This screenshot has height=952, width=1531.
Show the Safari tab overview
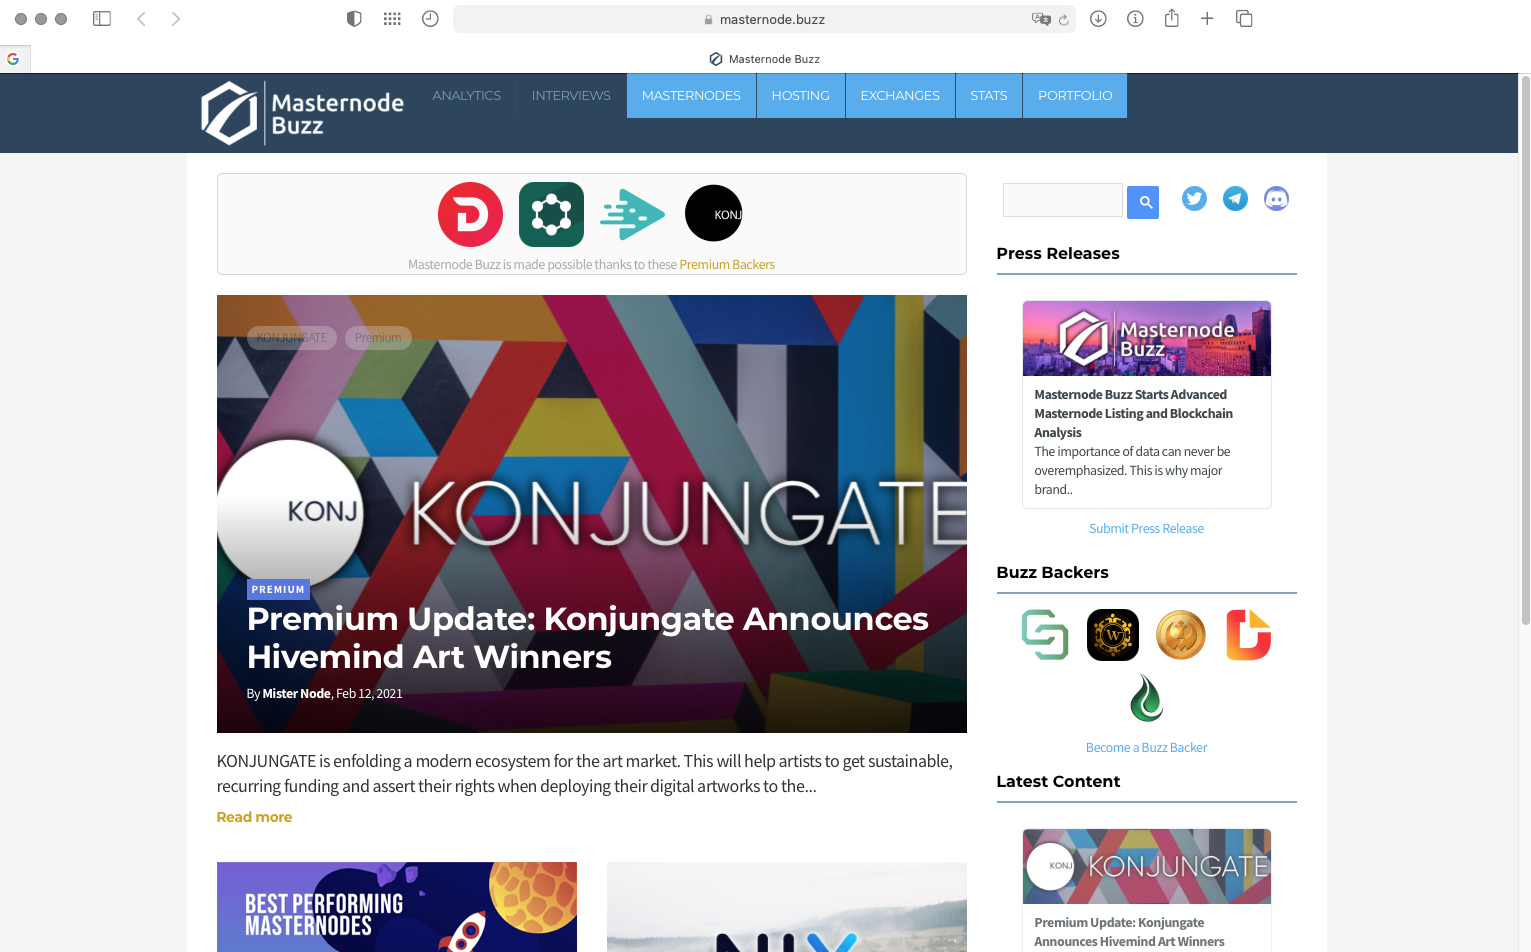click(1244, 19)
